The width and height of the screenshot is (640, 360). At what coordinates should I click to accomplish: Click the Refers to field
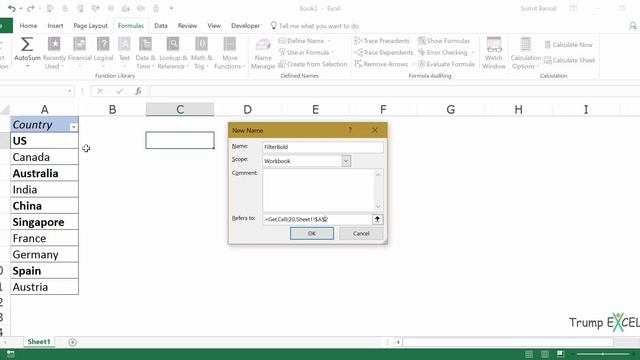(x=317, y=219)
